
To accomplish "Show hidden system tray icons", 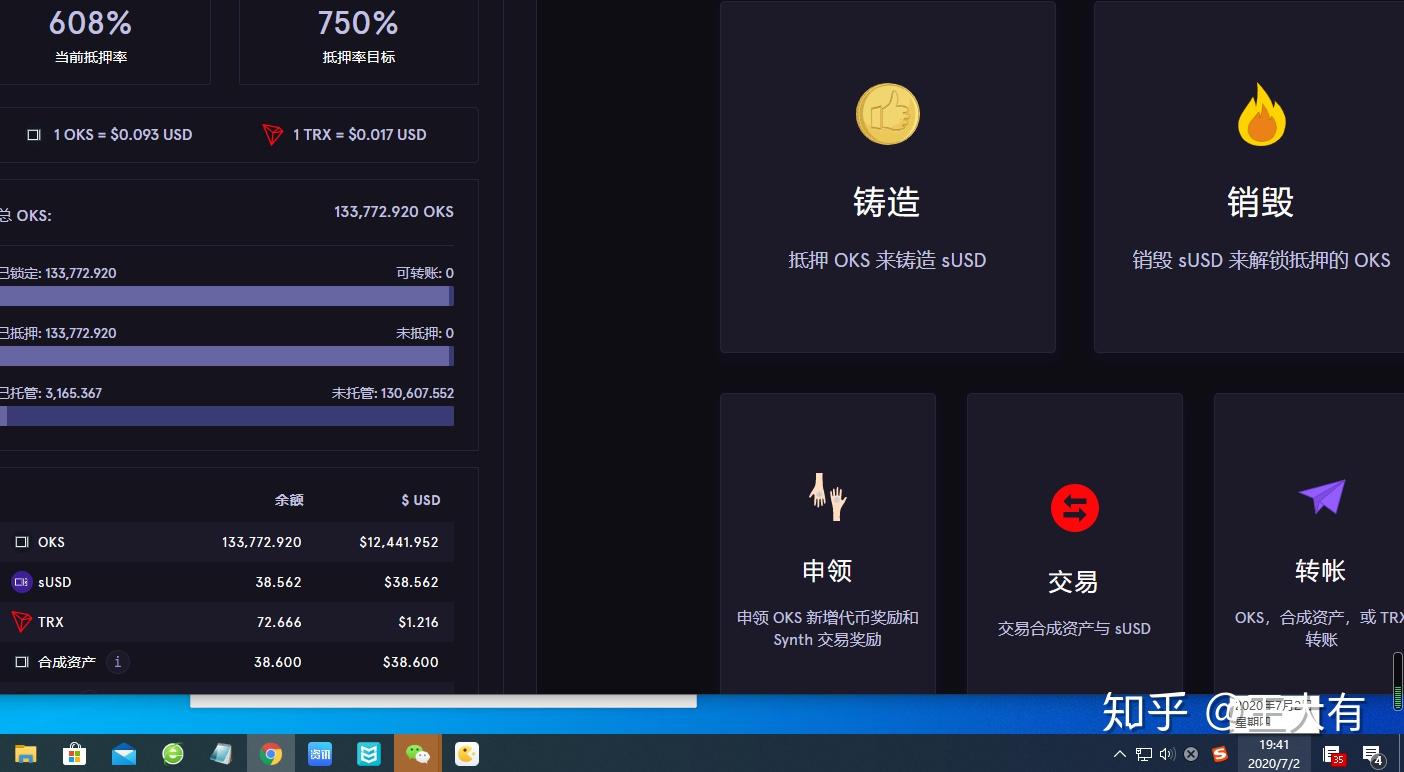I will (1120, 754).
